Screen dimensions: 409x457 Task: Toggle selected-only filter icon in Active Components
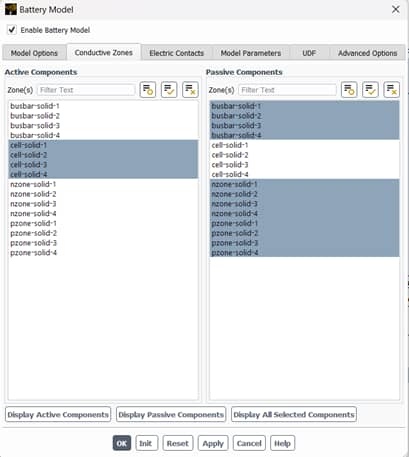148,90
